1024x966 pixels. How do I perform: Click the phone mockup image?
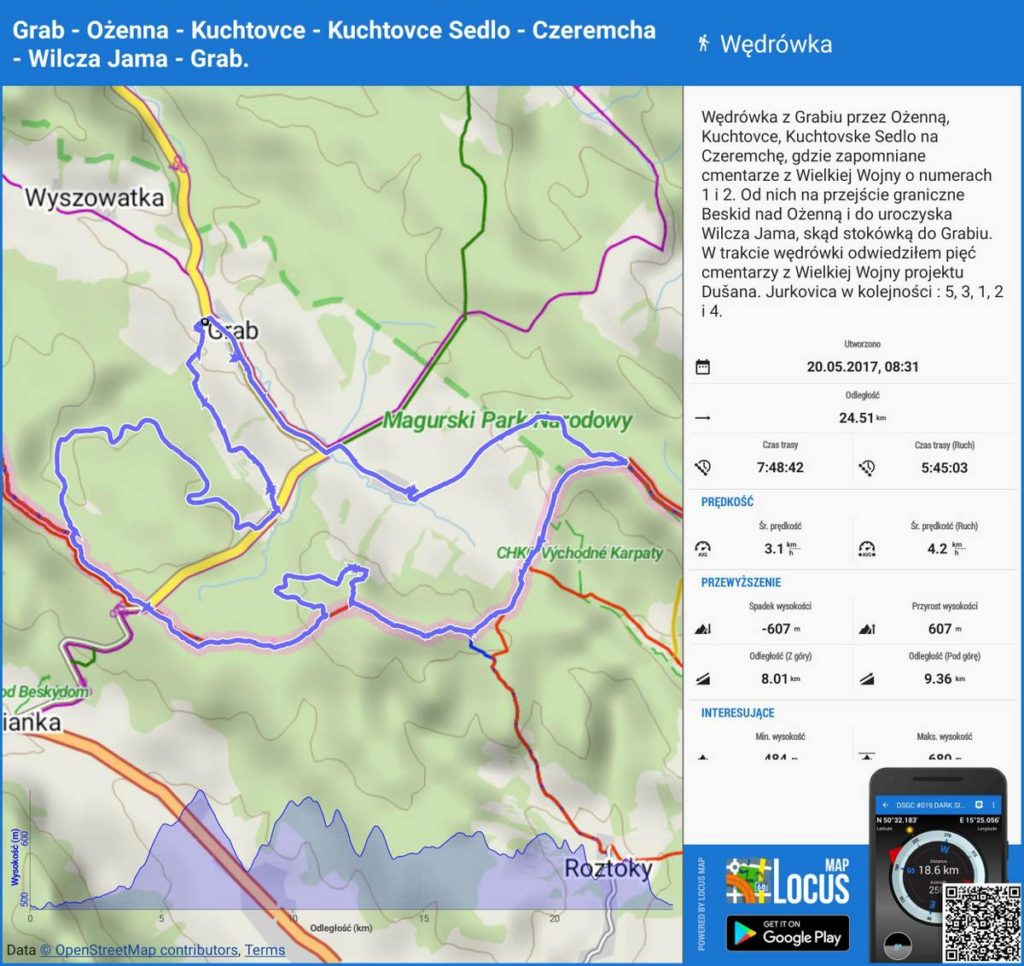coord(938,865)
